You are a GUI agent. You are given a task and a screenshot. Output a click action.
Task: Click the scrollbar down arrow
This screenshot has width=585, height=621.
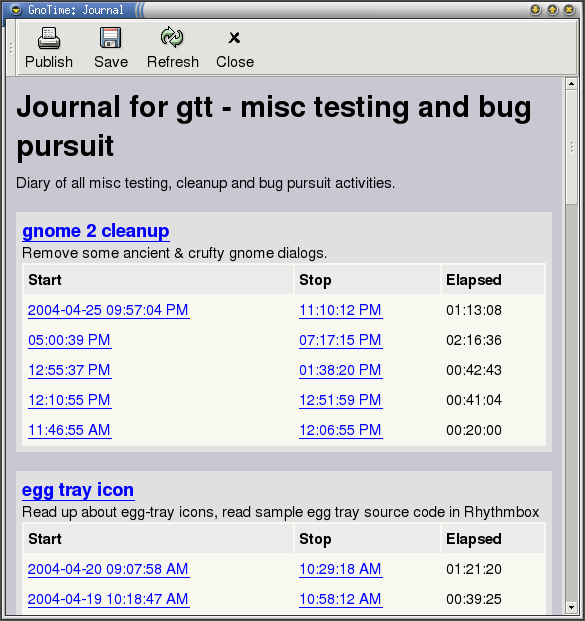pos(571,607)
